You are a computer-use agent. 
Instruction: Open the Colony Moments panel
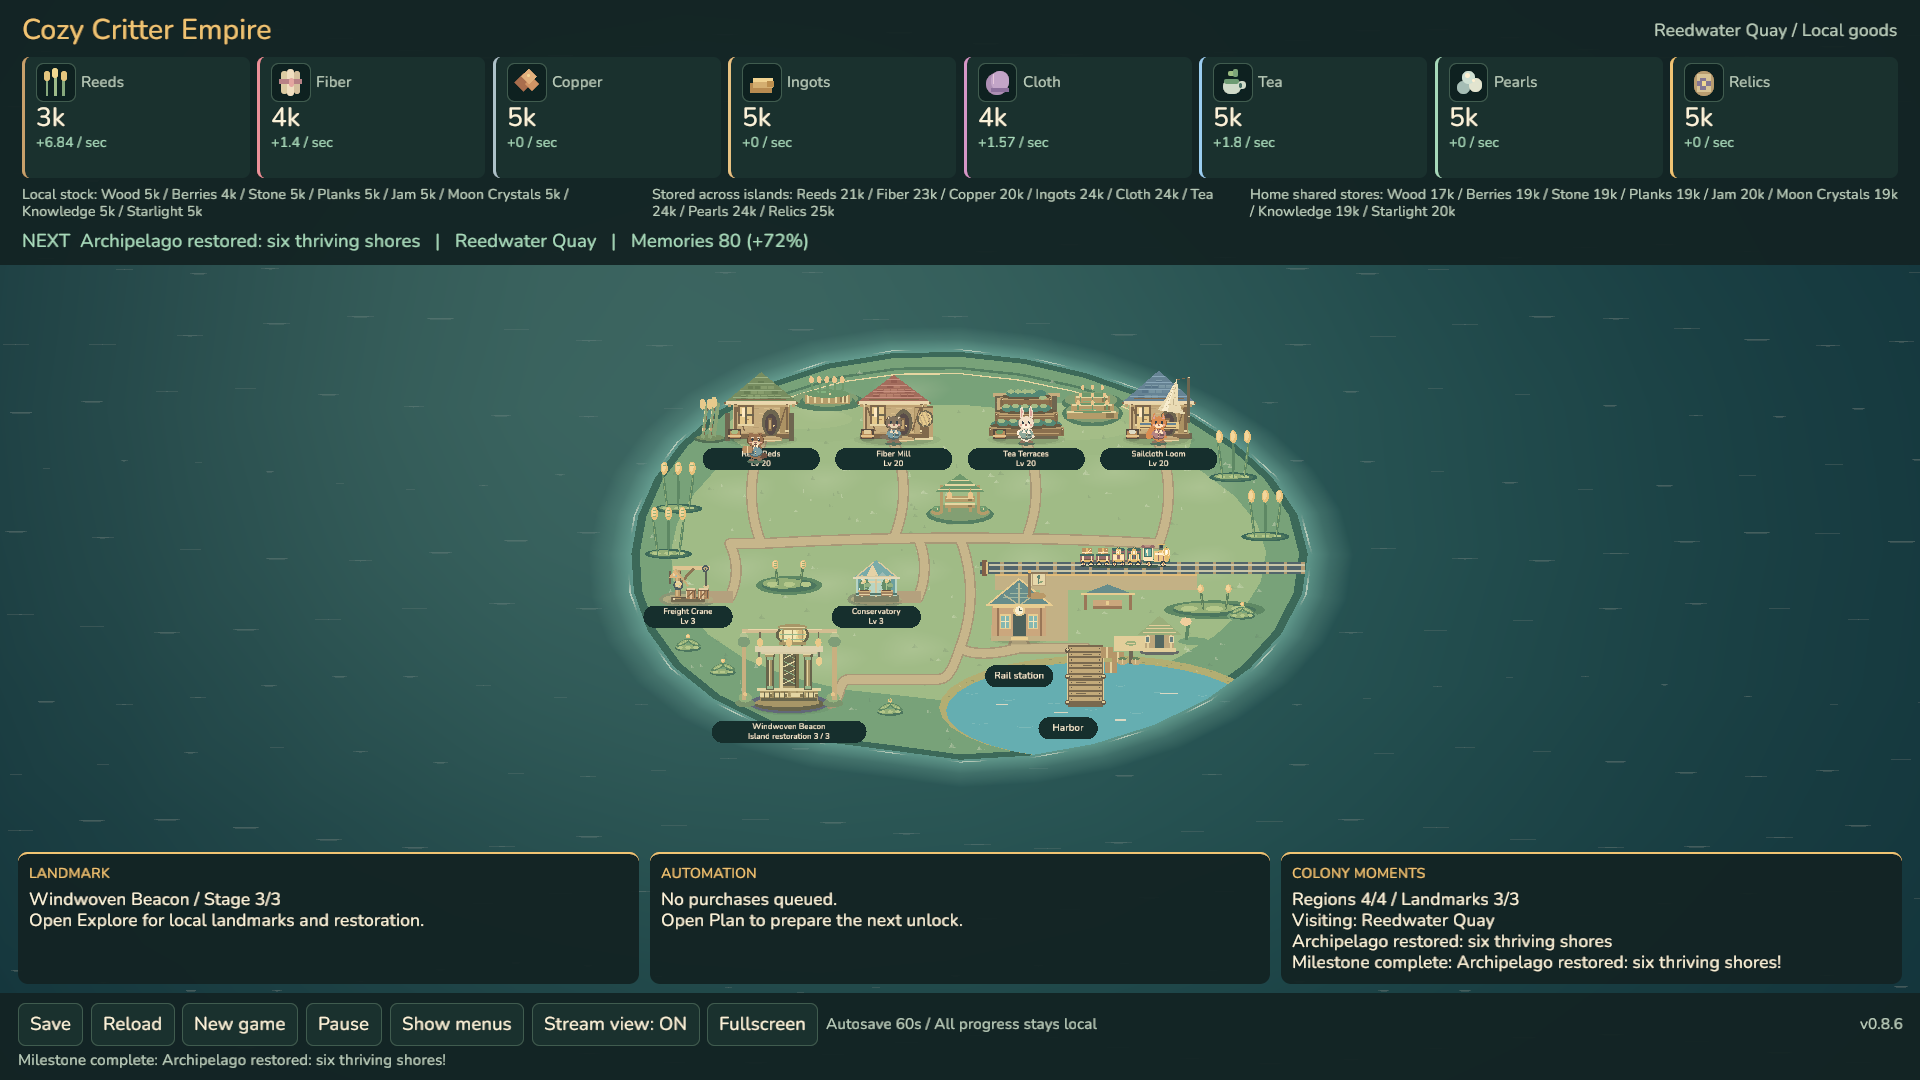click(x=1591, y=918)
